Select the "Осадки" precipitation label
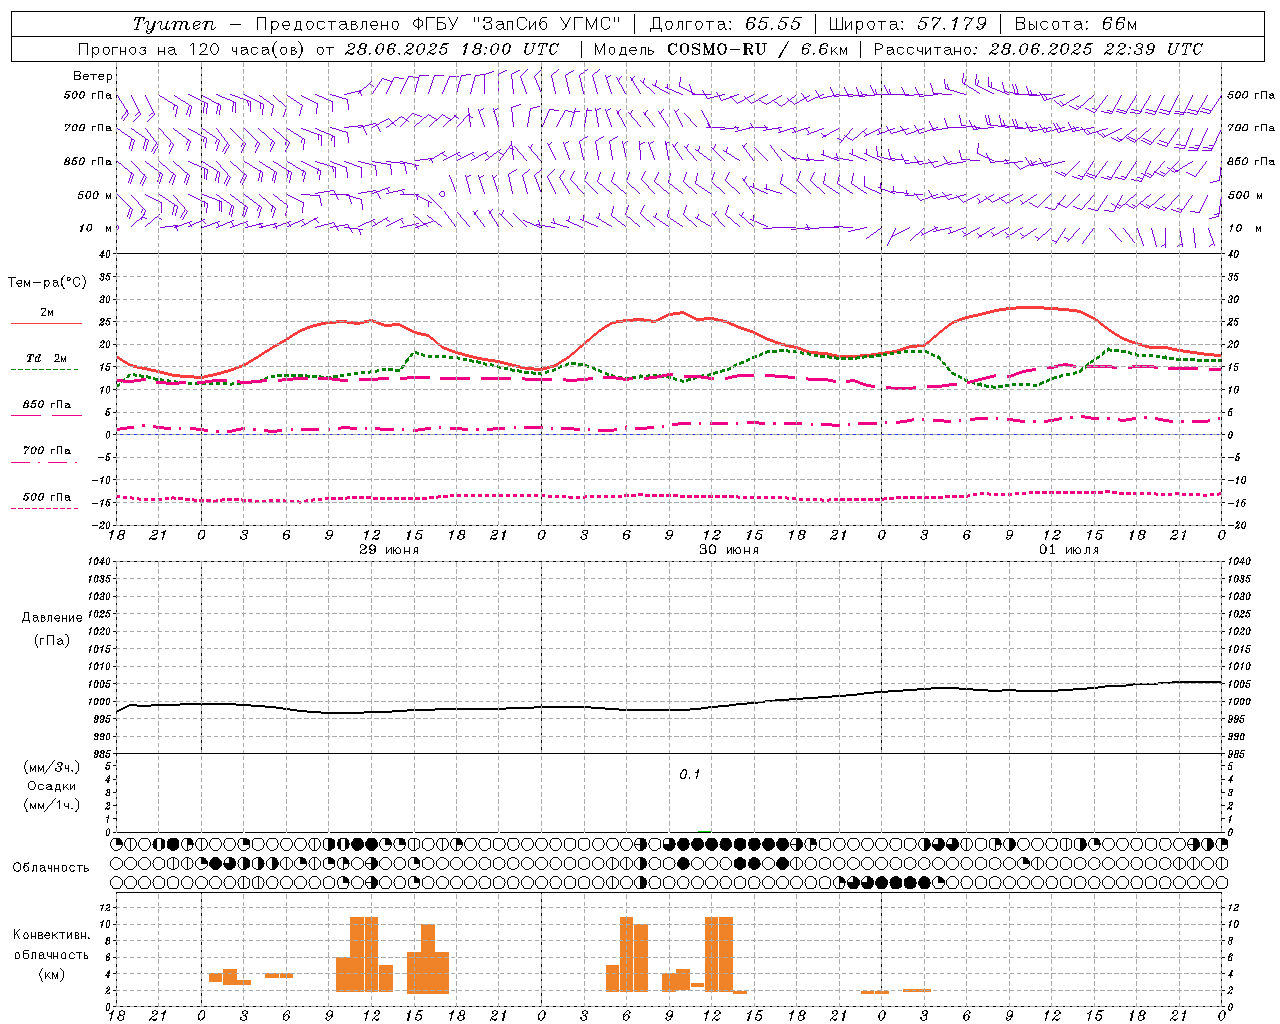This screenshot has height=1024, width=1280. [x=52, y=786]
